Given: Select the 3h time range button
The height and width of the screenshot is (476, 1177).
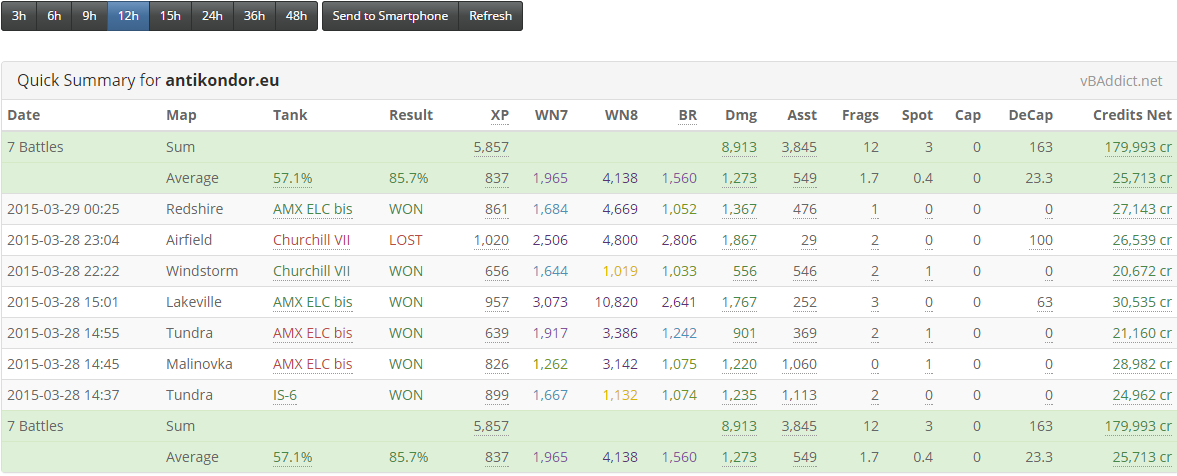Looking at the screenshot, I should tap(20, 16).
